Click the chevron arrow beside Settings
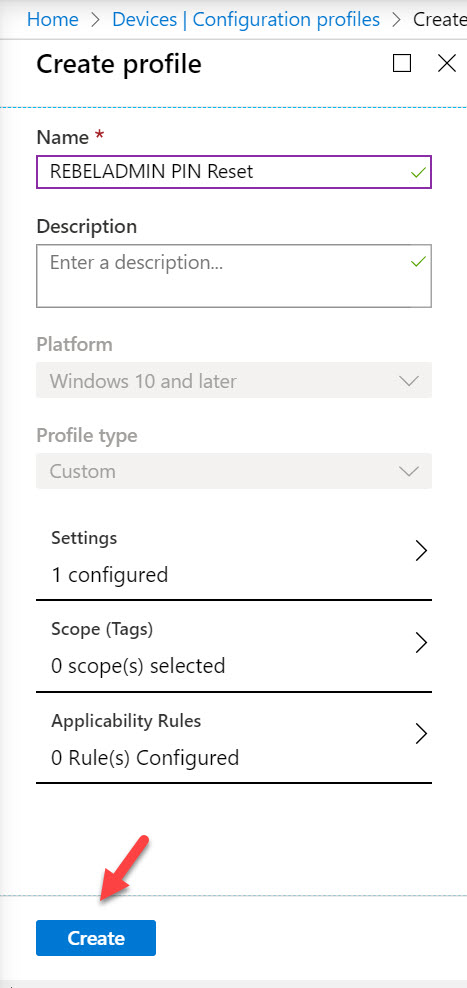The image size is (467, 988). 421,551
